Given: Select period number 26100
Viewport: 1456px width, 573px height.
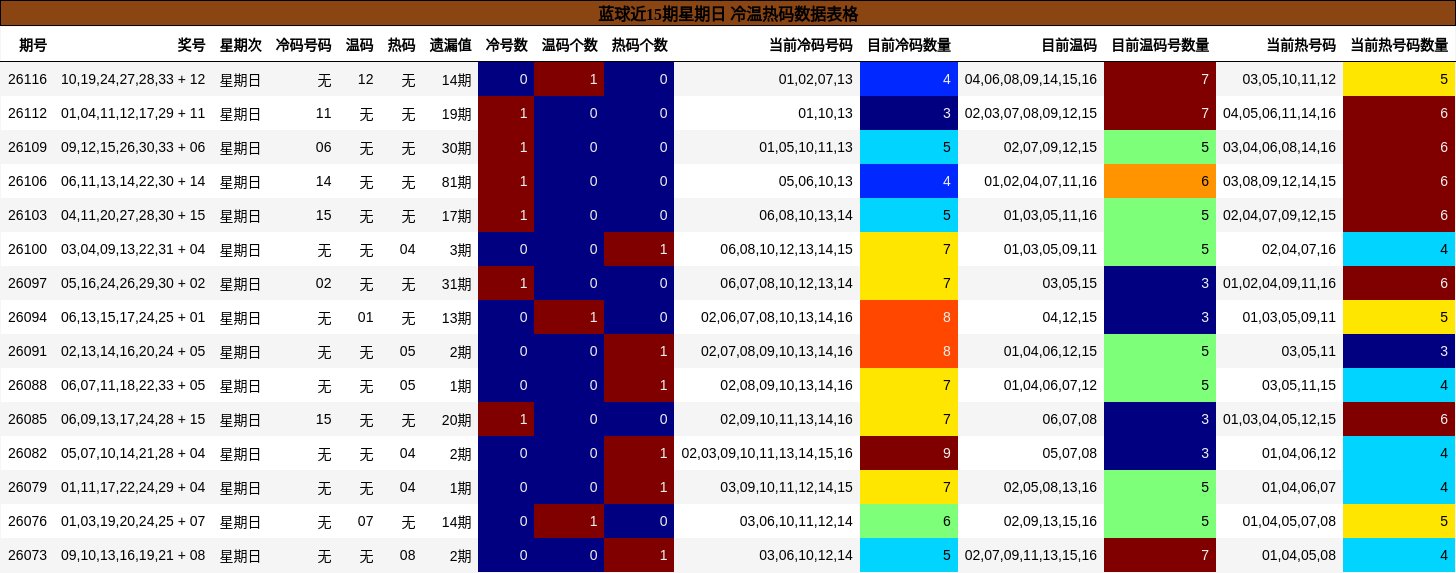Looking at the screenshot, I should coord(27,249).
